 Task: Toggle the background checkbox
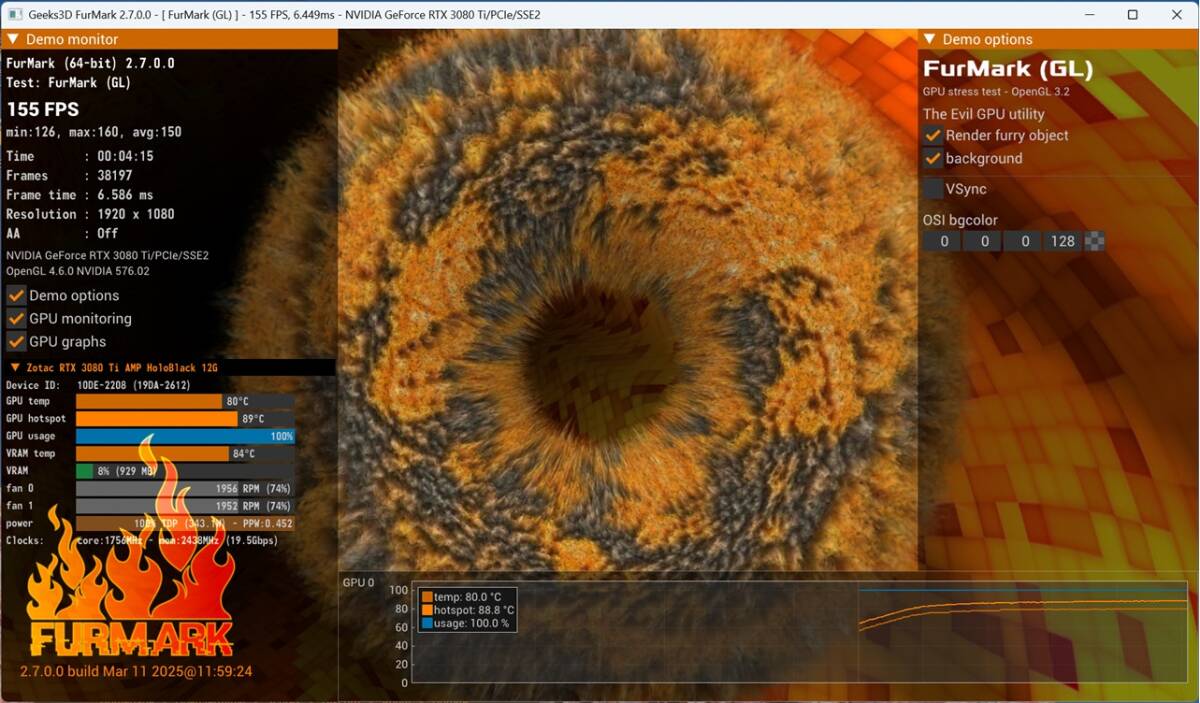[933, 158]
